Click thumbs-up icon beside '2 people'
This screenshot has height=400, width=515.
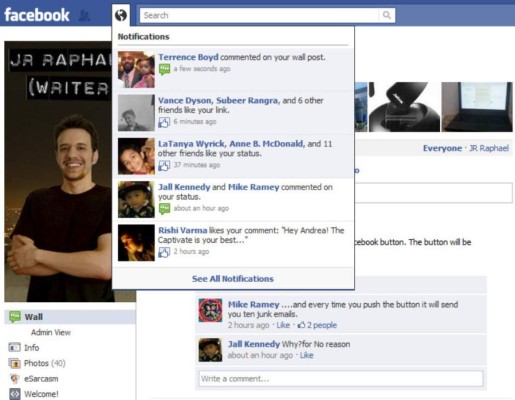[x=301, y=325]
